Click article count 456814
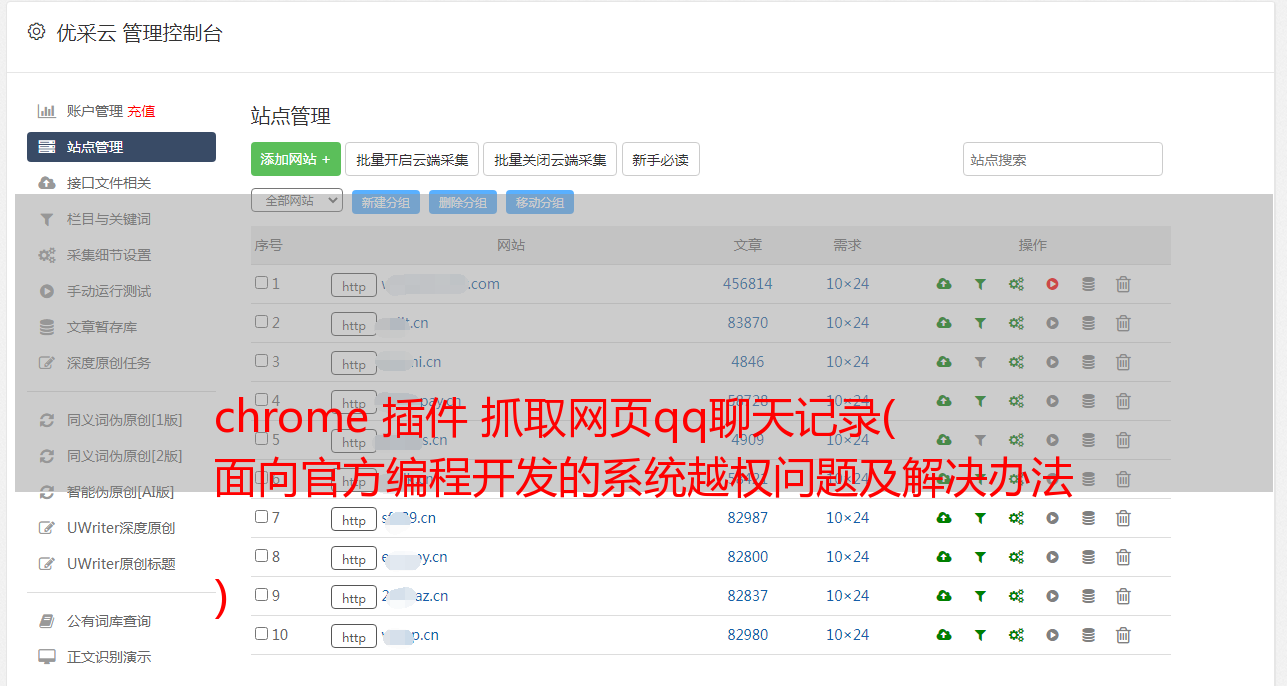Screen dimensions: 1287x686 (x=748, y=284)
